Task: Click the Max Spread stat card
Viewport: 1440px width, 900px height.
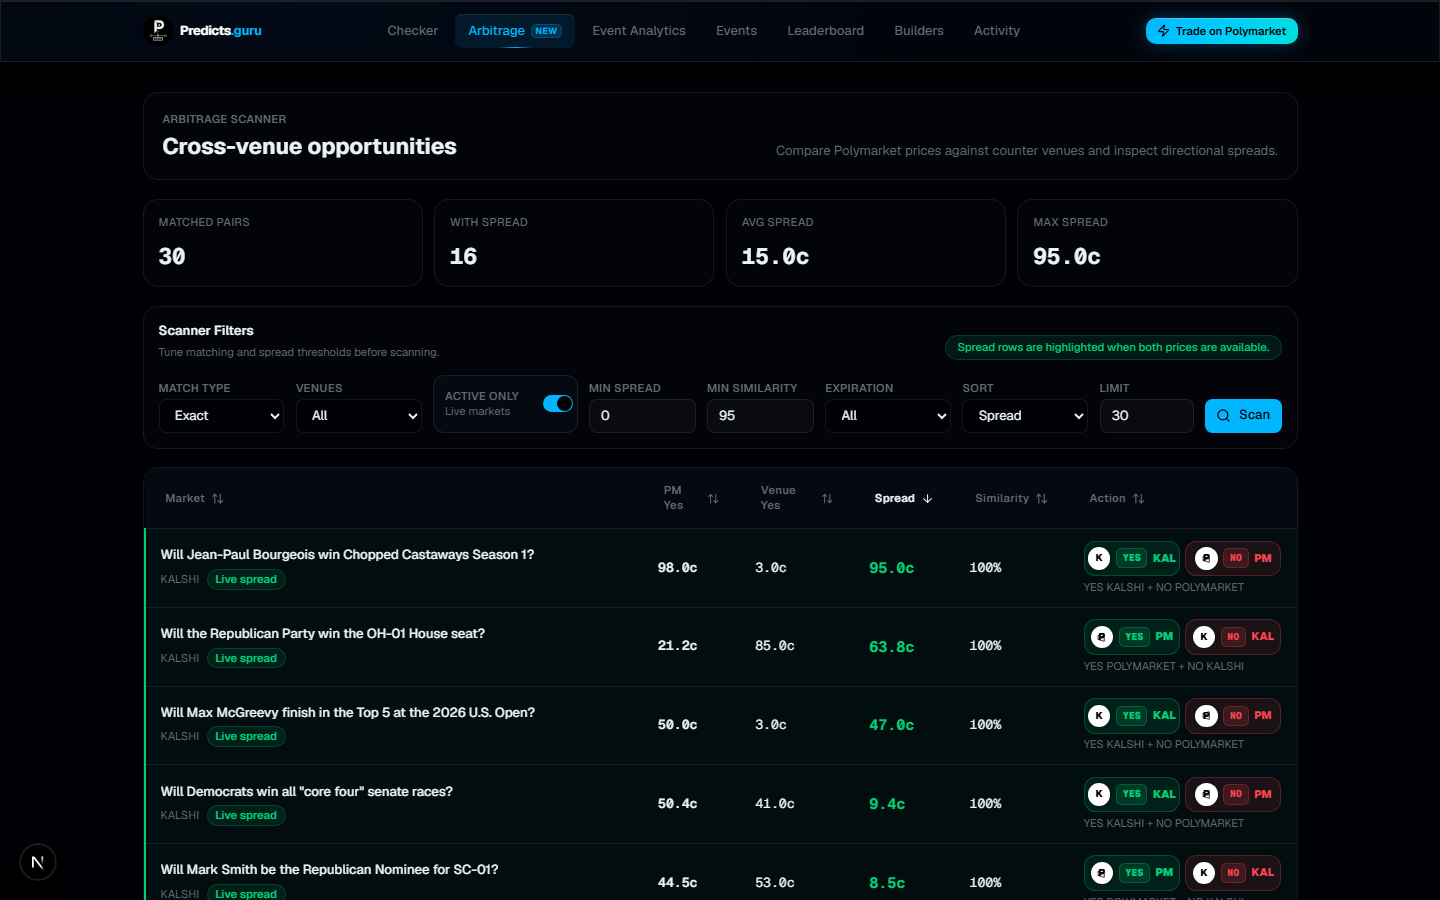Action: click(x=1157, y=243)
